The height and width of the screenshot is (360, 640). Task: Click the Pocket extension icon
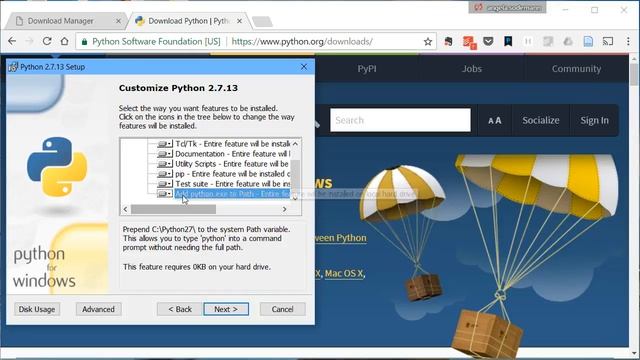pos(488,41)
